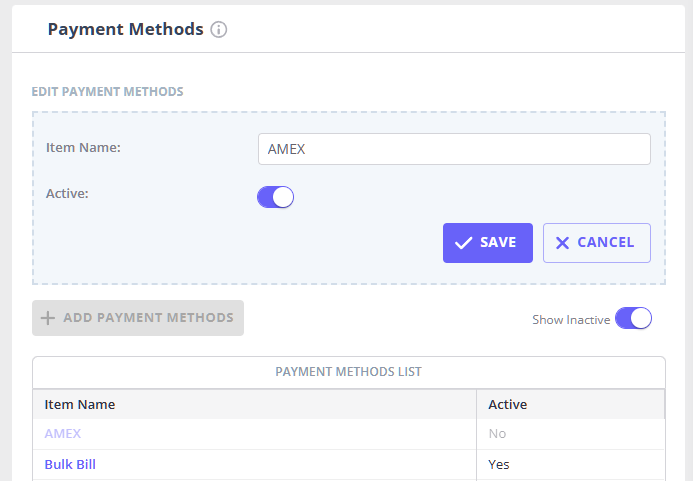
Task: Click the info icon beside Payment Methods
Action: (x=219, y=30)
